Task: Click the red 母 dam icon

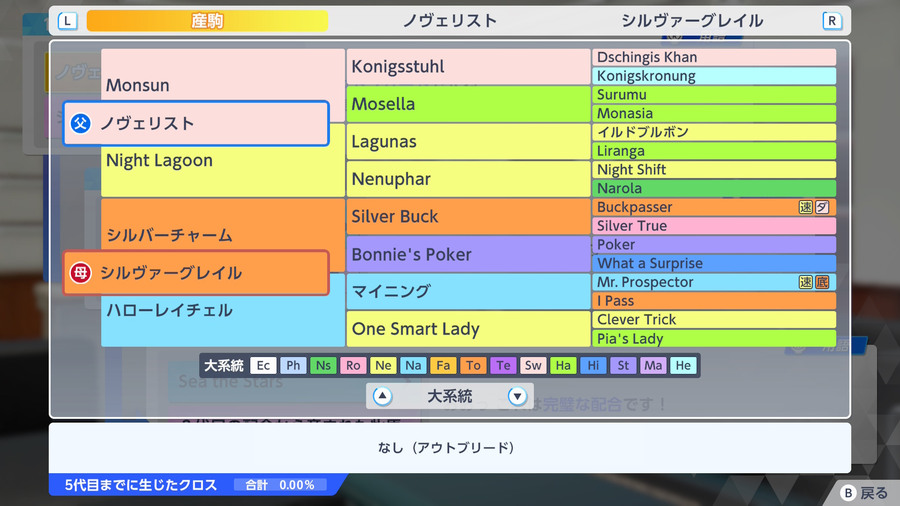Action: click(80, 273)
